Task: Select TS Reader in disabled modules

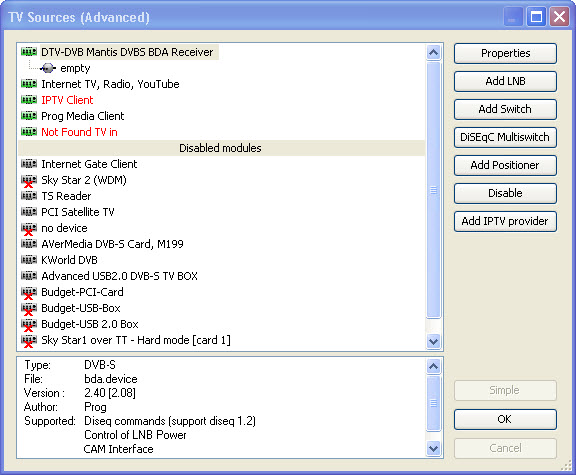Action: [x=66, y=196]
